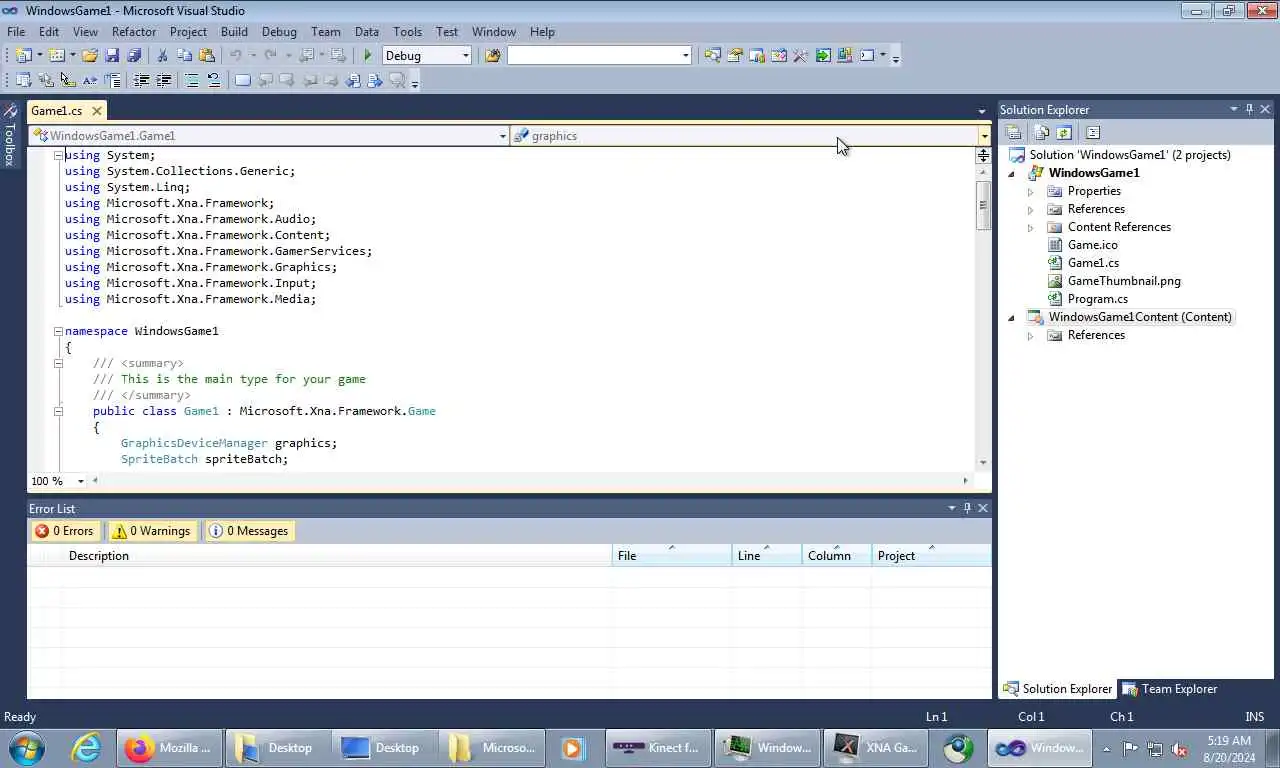Image resolution: width=1280 pixels, height=768 pixels.
Task: Click the Save All icon
Action: click(134, 56)
